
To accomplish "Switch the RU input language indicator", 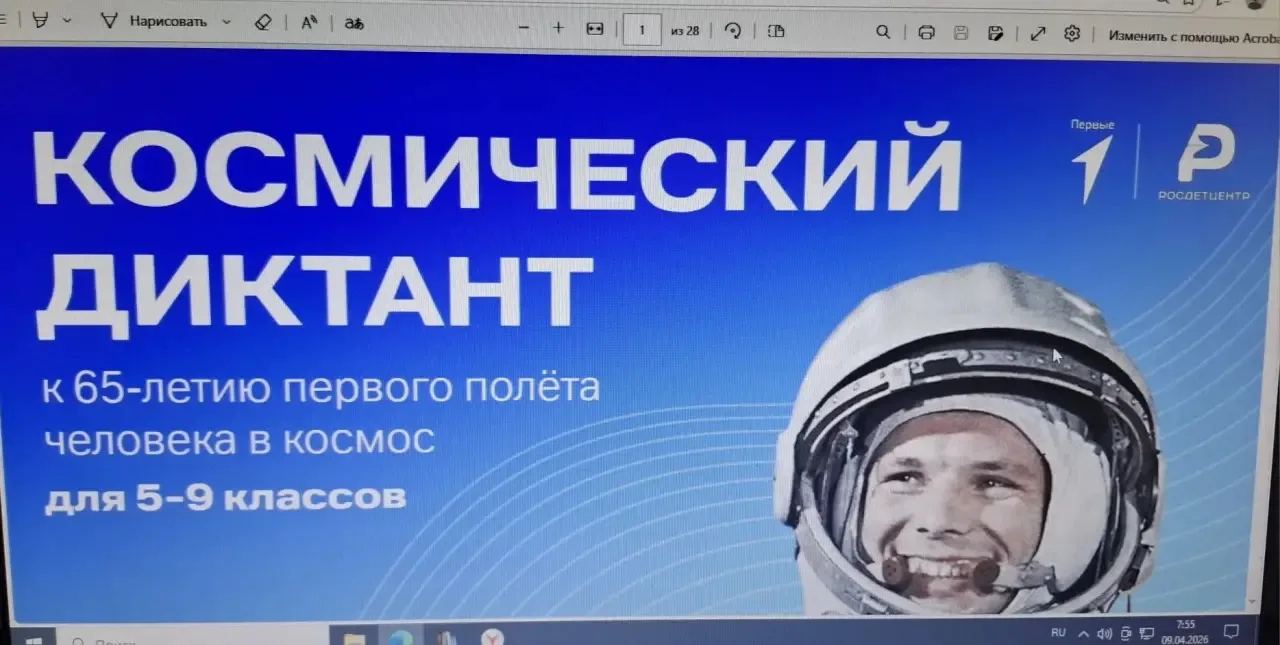I will (1058, 633).
